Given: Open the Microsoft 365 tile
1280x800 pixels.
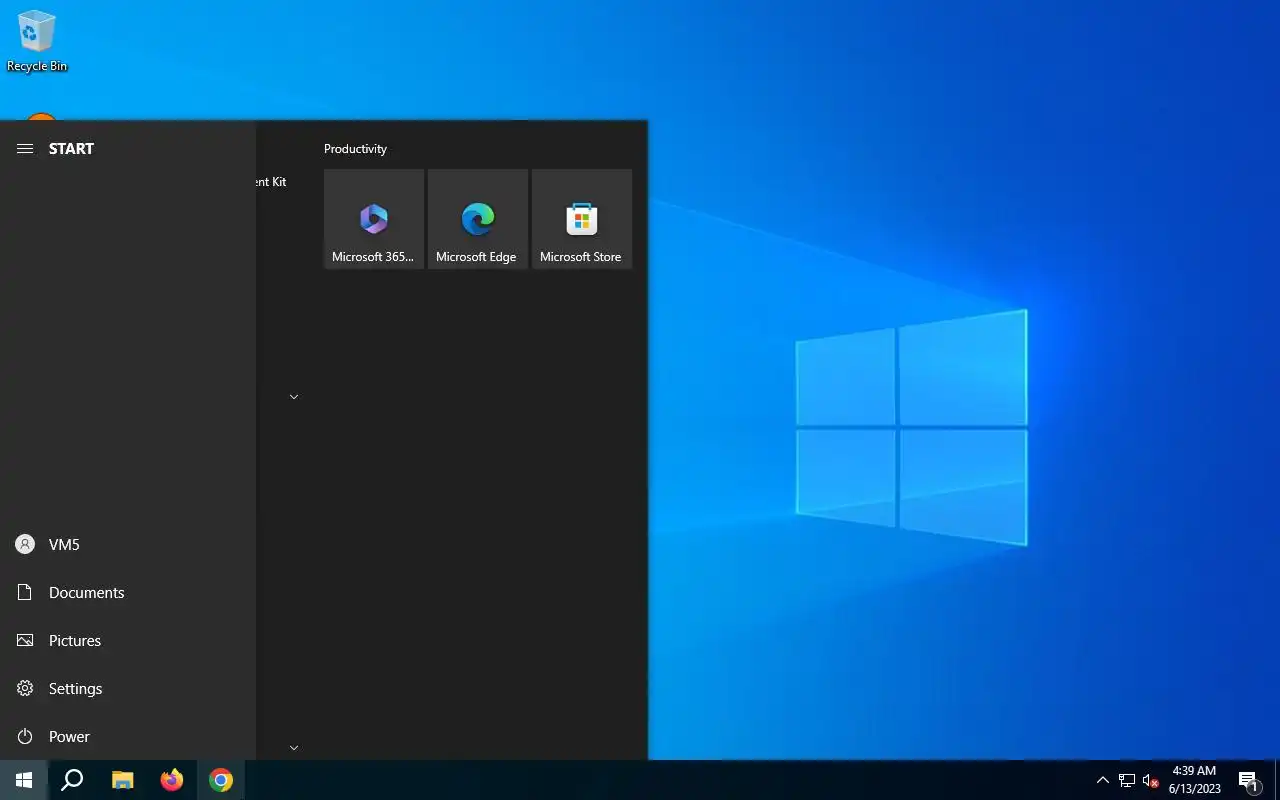Looking at the screenshot, I should [x=374, y=219].
